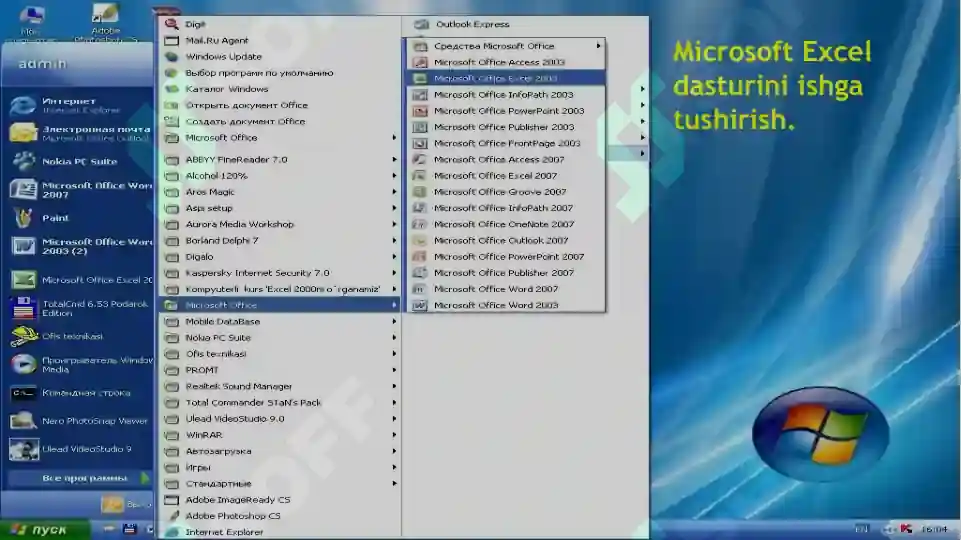Select Microsoft Office Access 2007 entry

(506, 159)
